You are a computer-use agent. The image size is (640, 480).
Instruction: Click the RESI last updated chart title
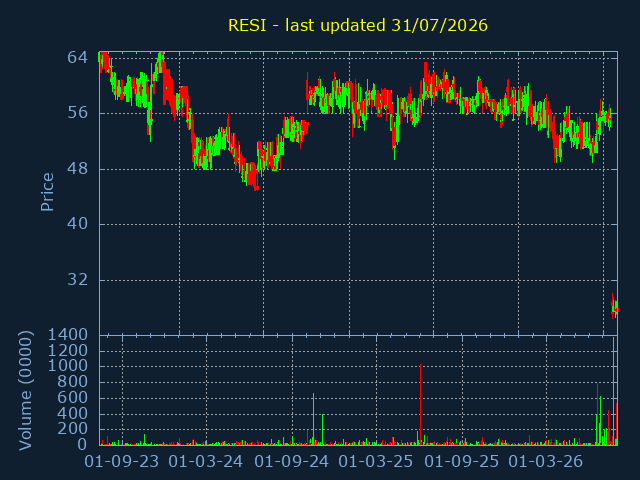pos(358,25)
